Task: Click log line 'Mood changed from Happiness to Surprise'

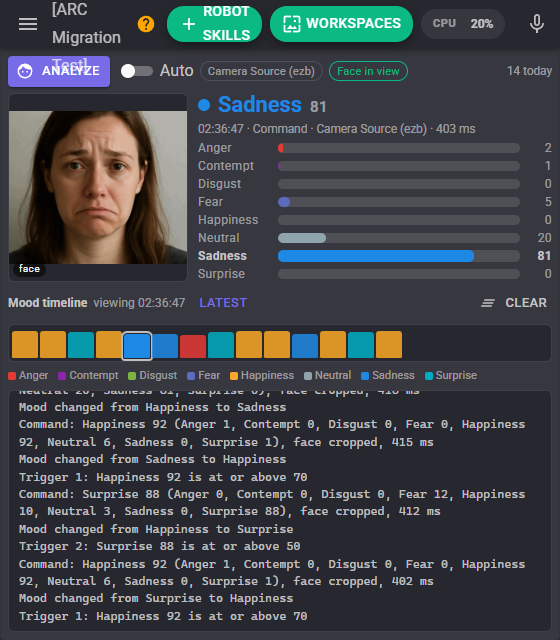Action: tap(156, 529)
